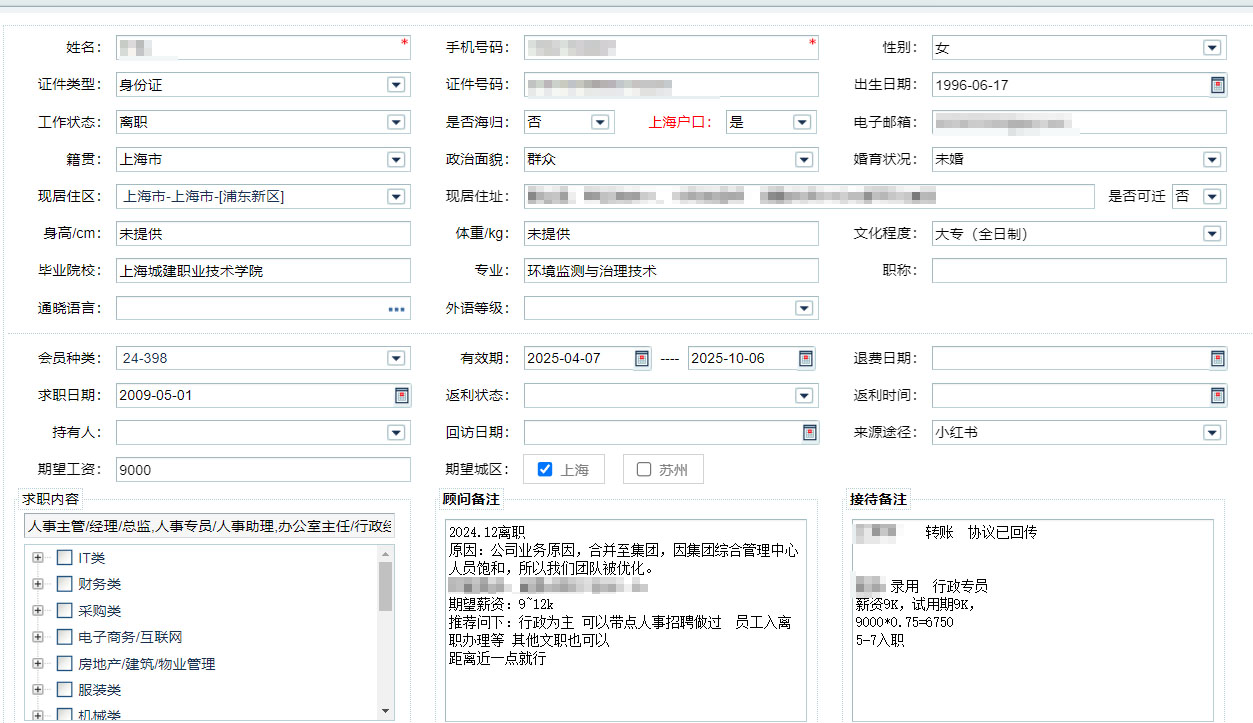Open the 籍贯 dropdown showing 上海市
This screenshot has height=723, width=1253.
[x=397, y=159]
